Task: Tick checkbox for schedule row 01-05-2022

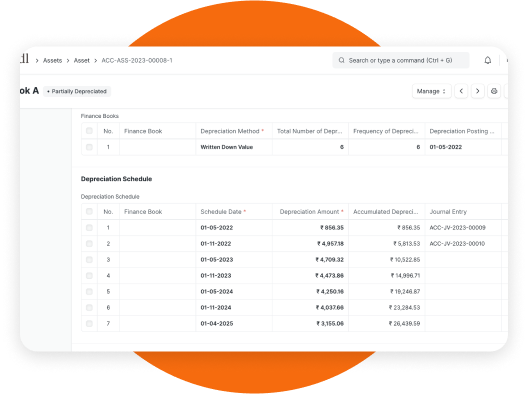Action: point(89,227)
